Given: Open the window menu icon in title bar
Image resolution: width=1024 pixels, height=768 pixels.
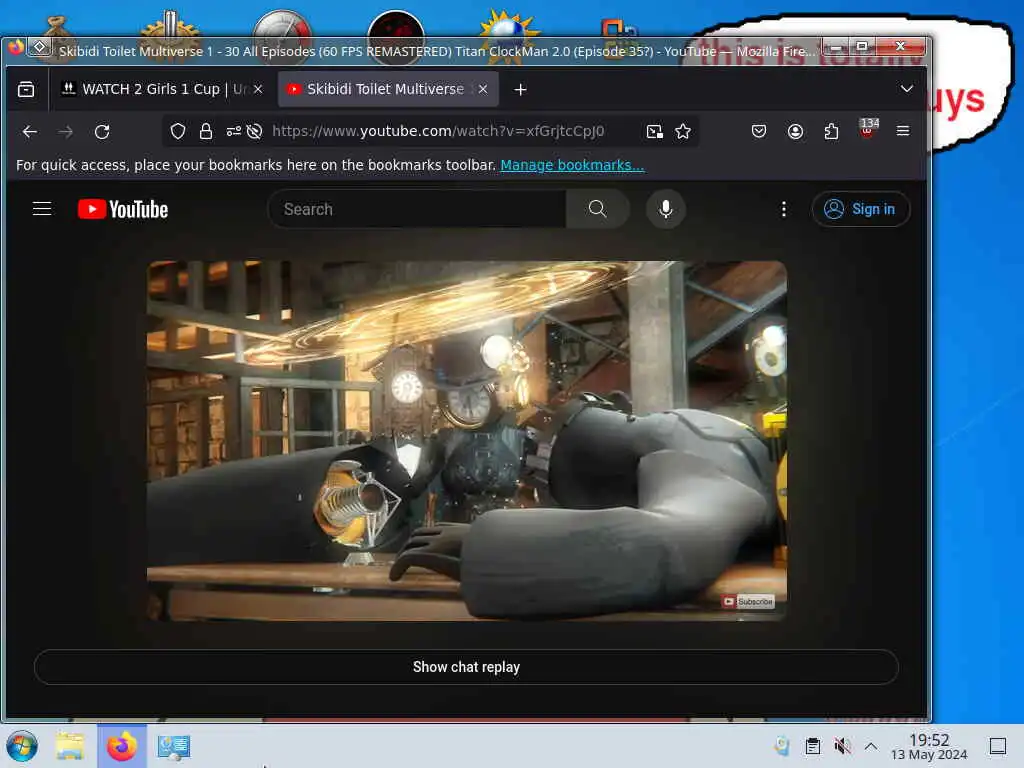Looking at the screenshot, I should click(x=39, y=47).
